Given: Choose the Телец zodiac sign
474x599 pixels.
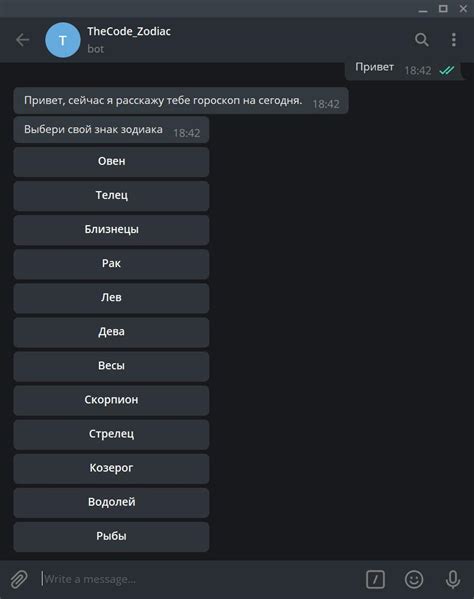Looking at the screenshot, I should pyautogui.click(x=111, y=196).
